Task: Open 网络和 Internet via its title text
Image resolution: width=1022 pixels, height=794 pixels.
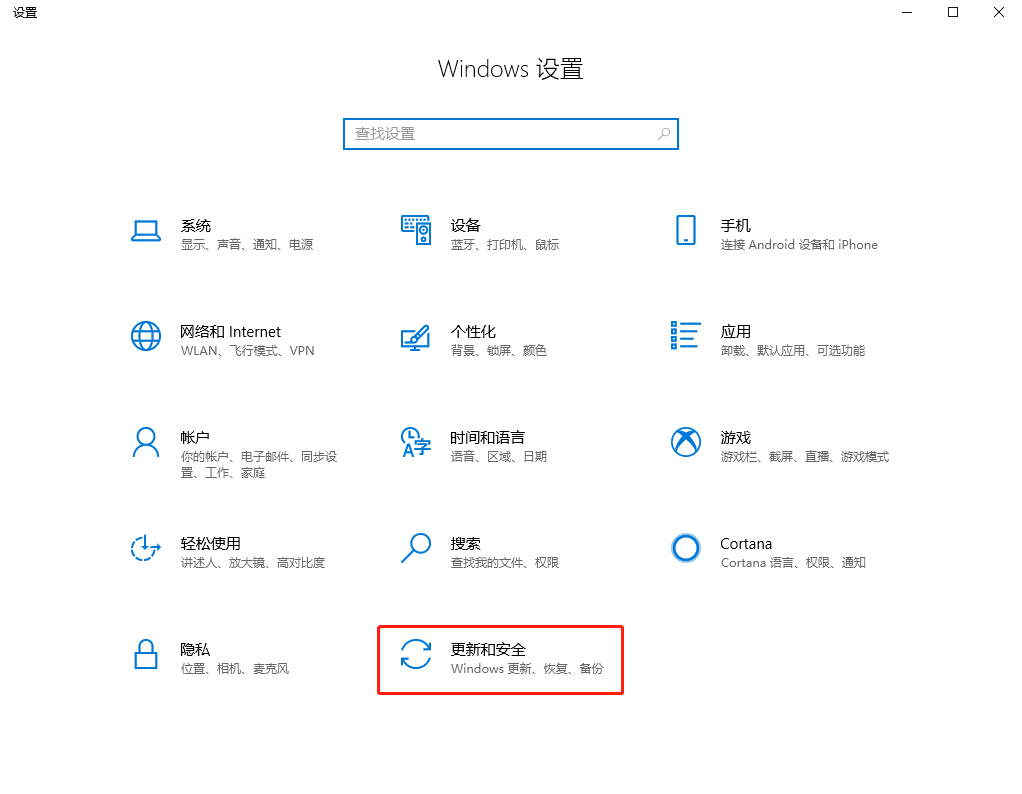Action: 230,332
